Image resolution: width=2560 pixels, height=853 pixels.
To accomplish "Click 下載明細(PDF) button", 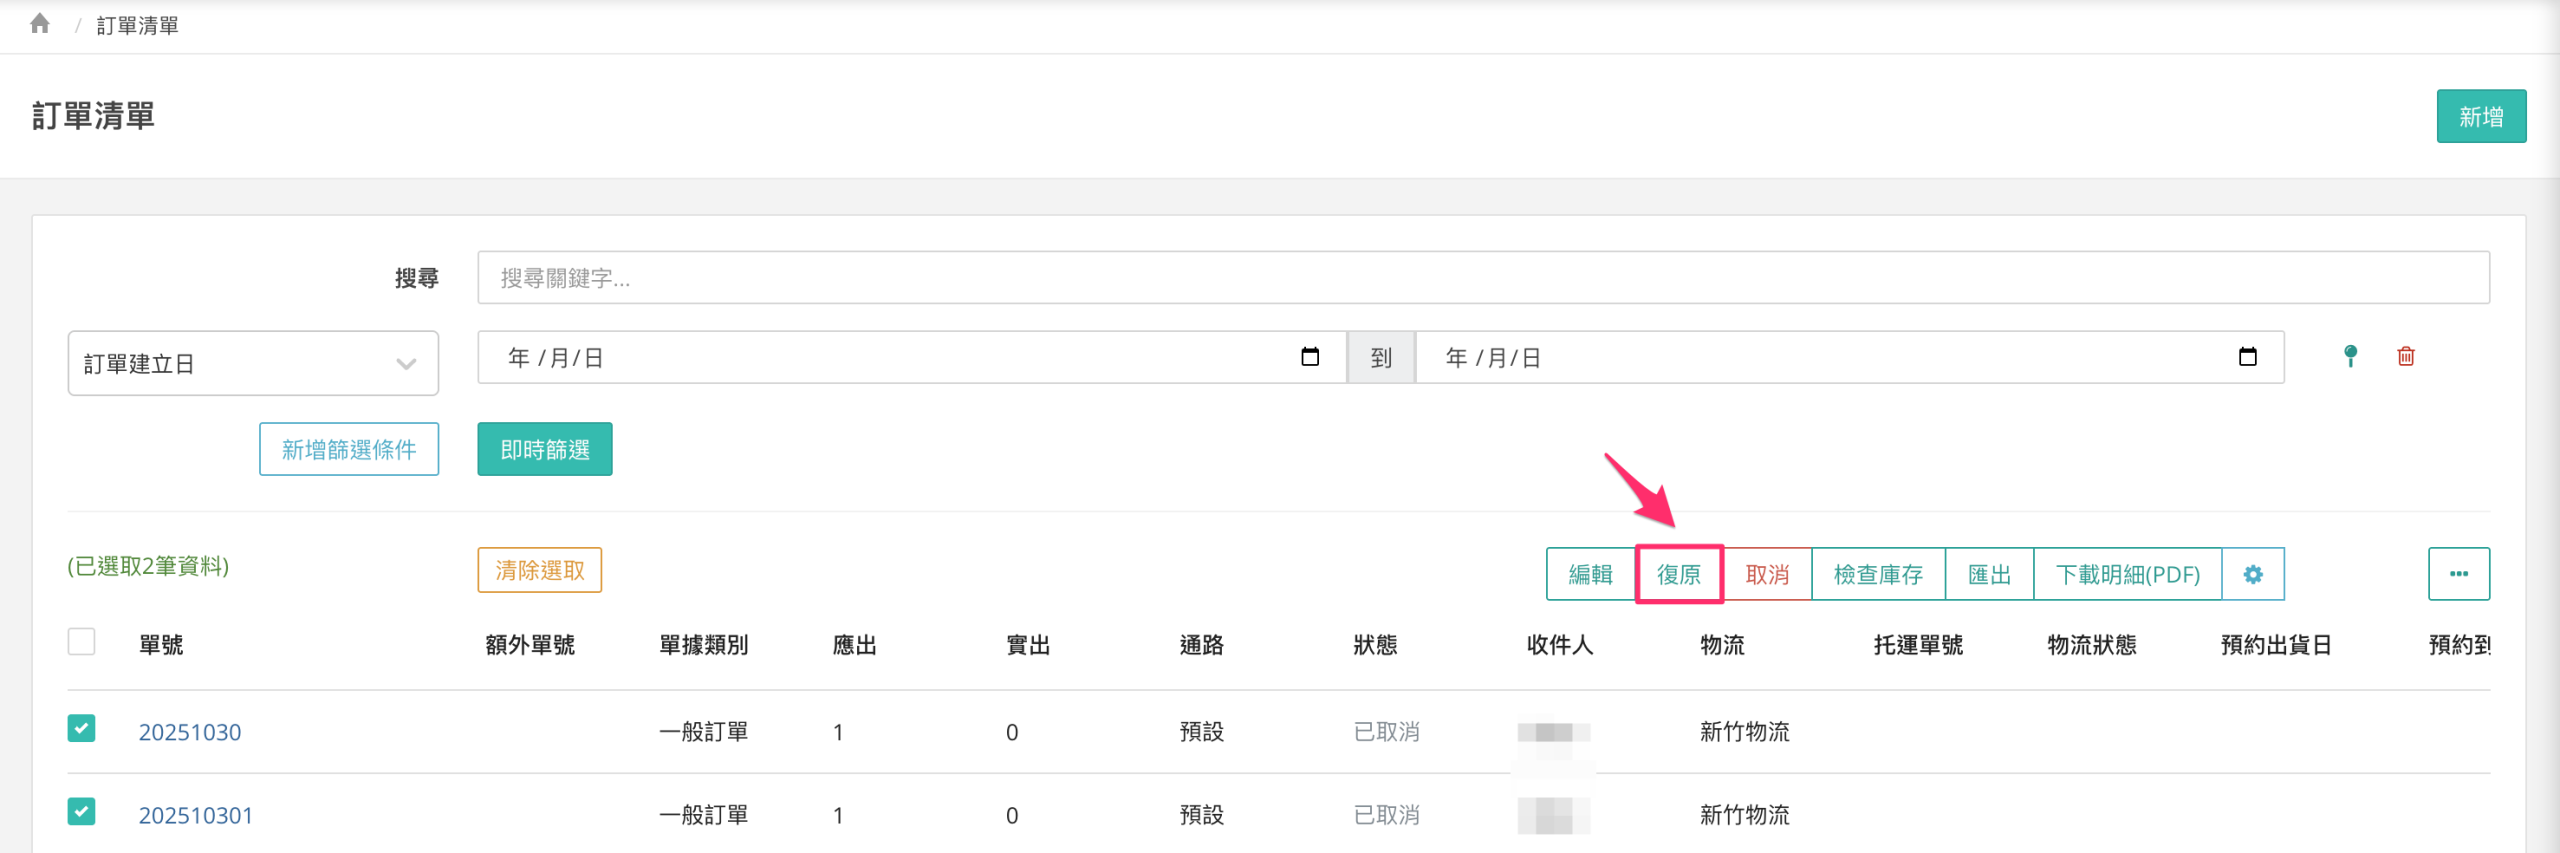I will point(2127,574).
